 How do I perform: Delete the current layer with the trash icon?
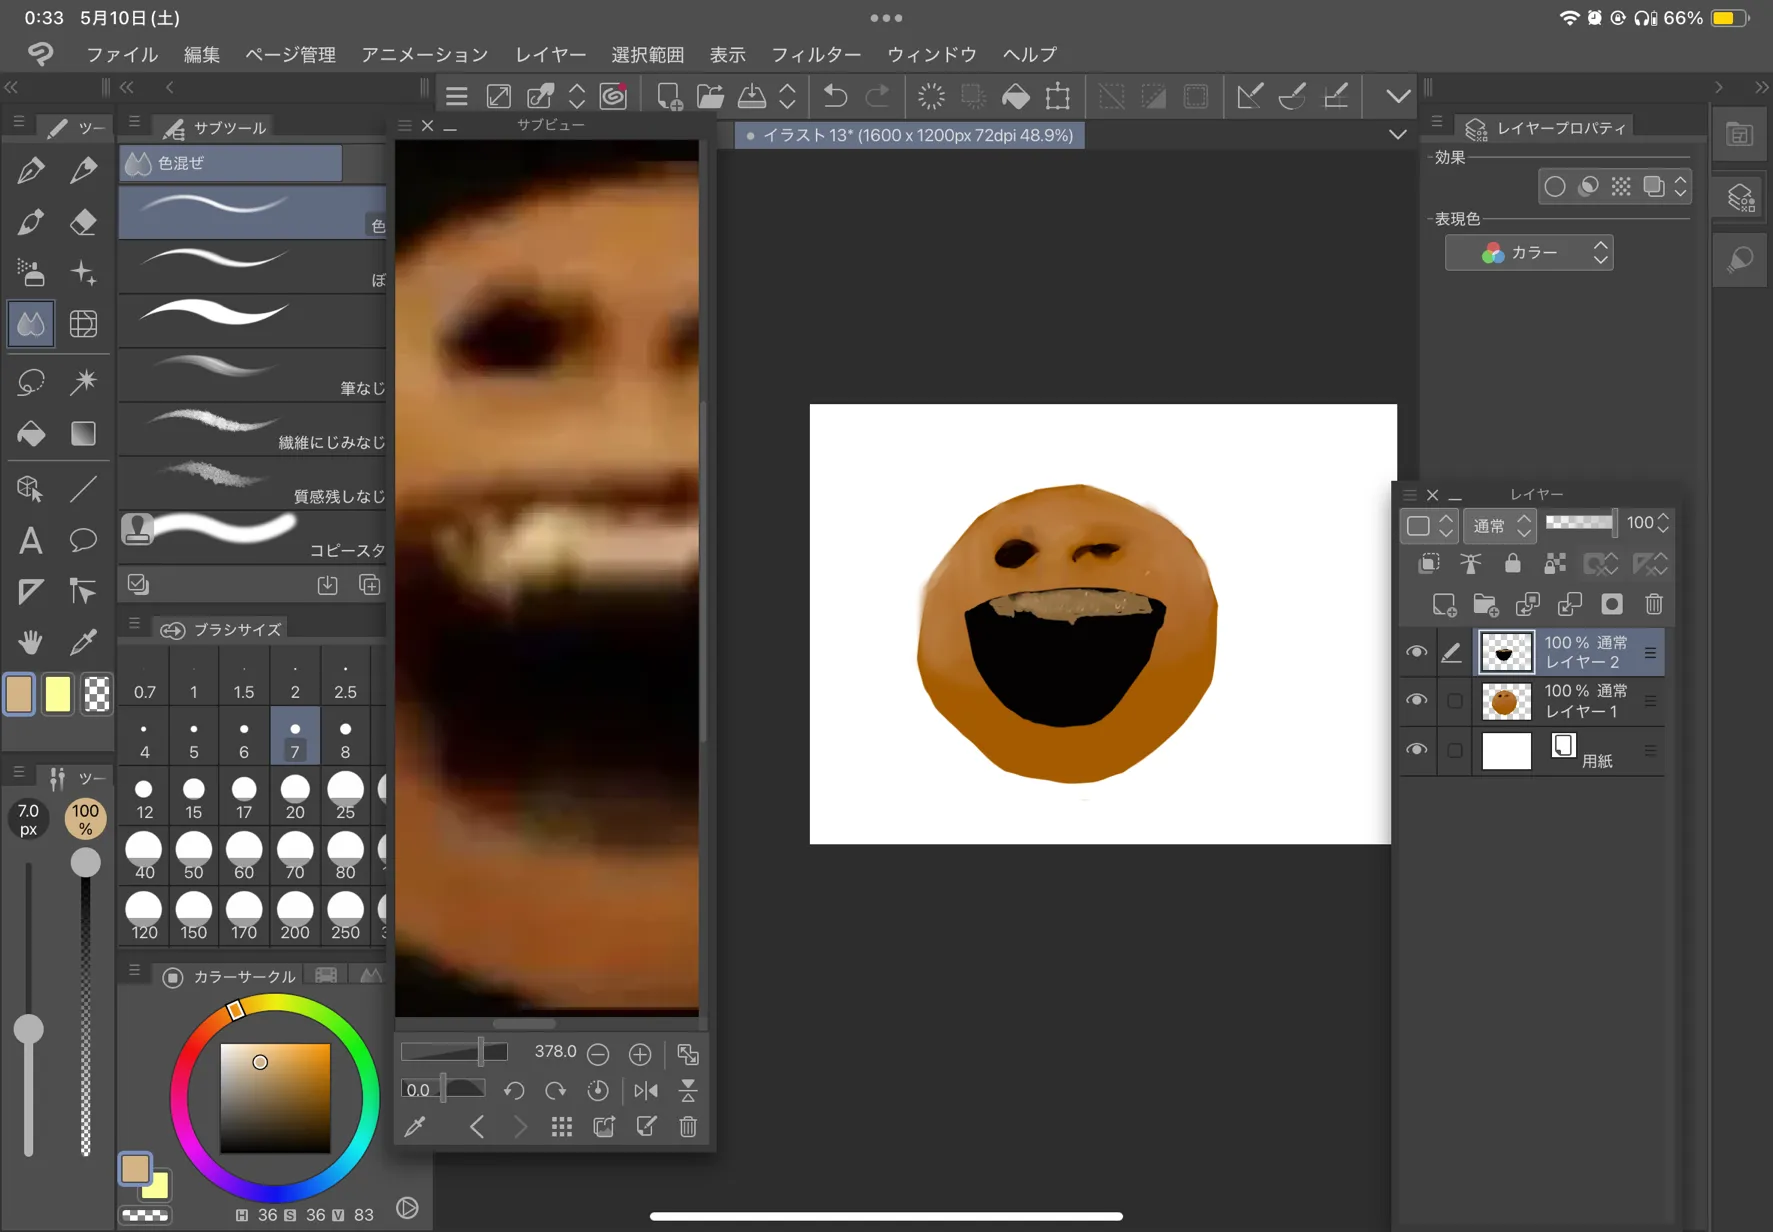pos(1654,605)
